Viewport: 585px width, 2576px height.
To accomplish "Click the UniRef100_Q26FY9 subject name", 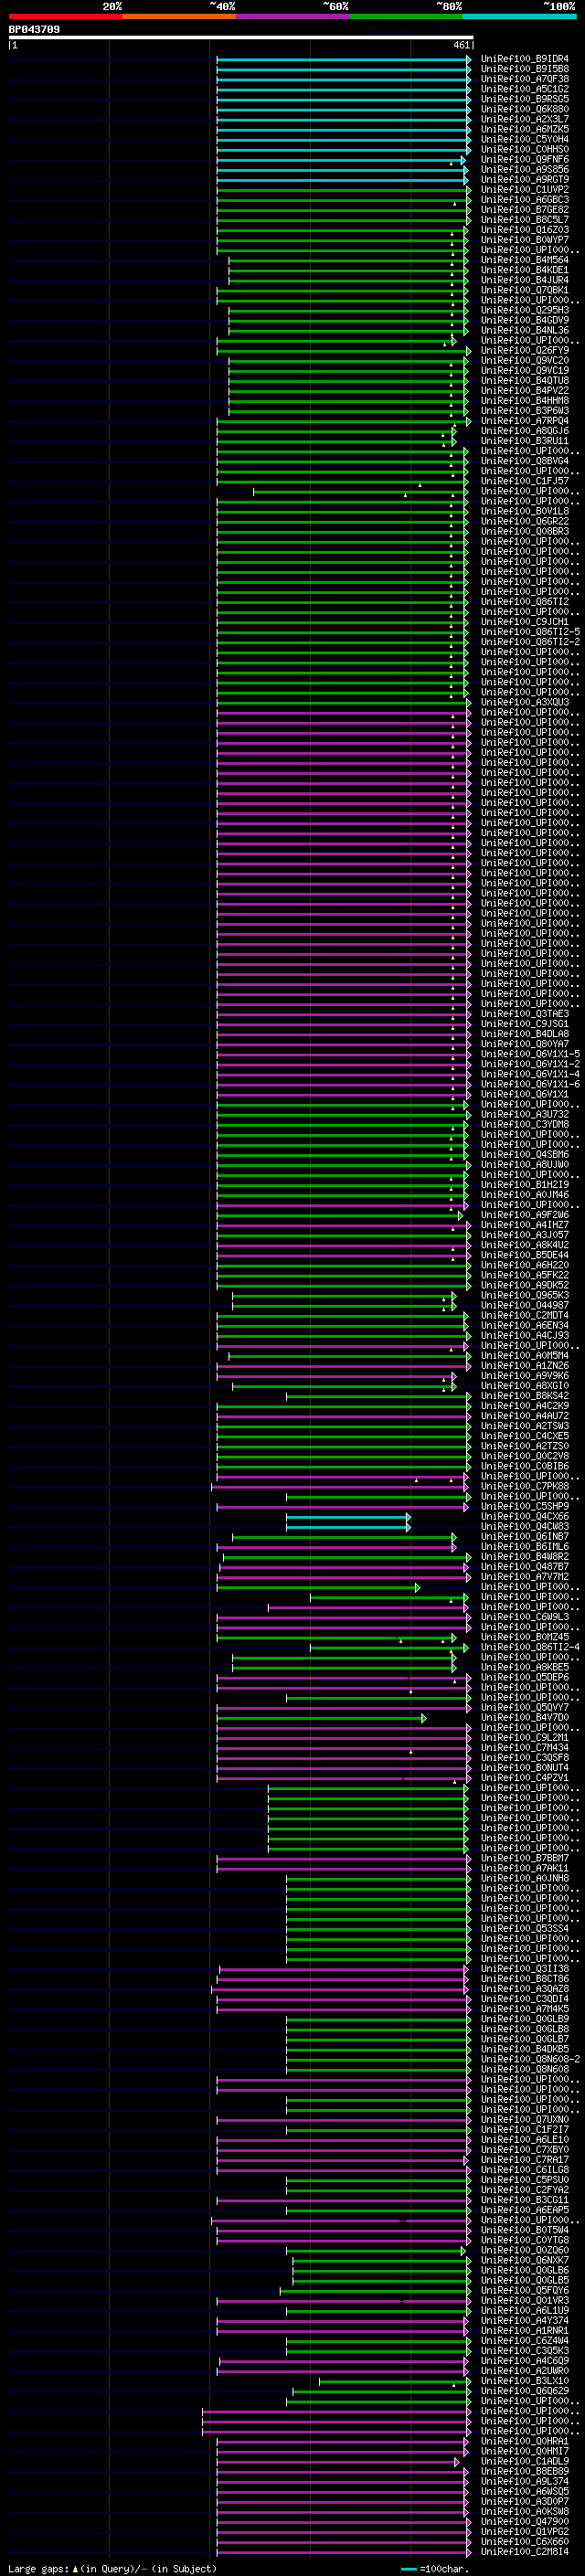I will pos(524,350).
